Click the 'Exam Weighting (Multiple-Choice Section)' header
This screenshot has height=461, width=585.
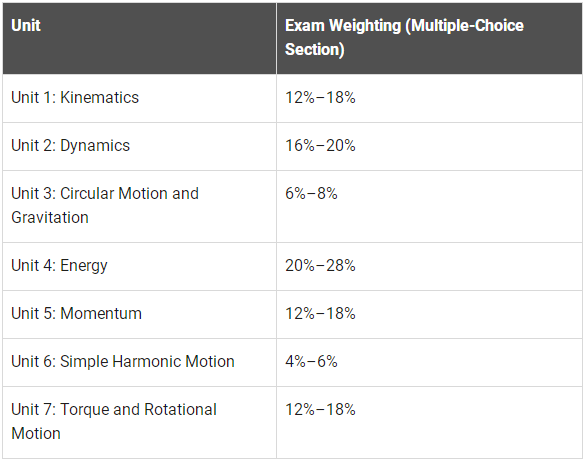coord(429,38)
